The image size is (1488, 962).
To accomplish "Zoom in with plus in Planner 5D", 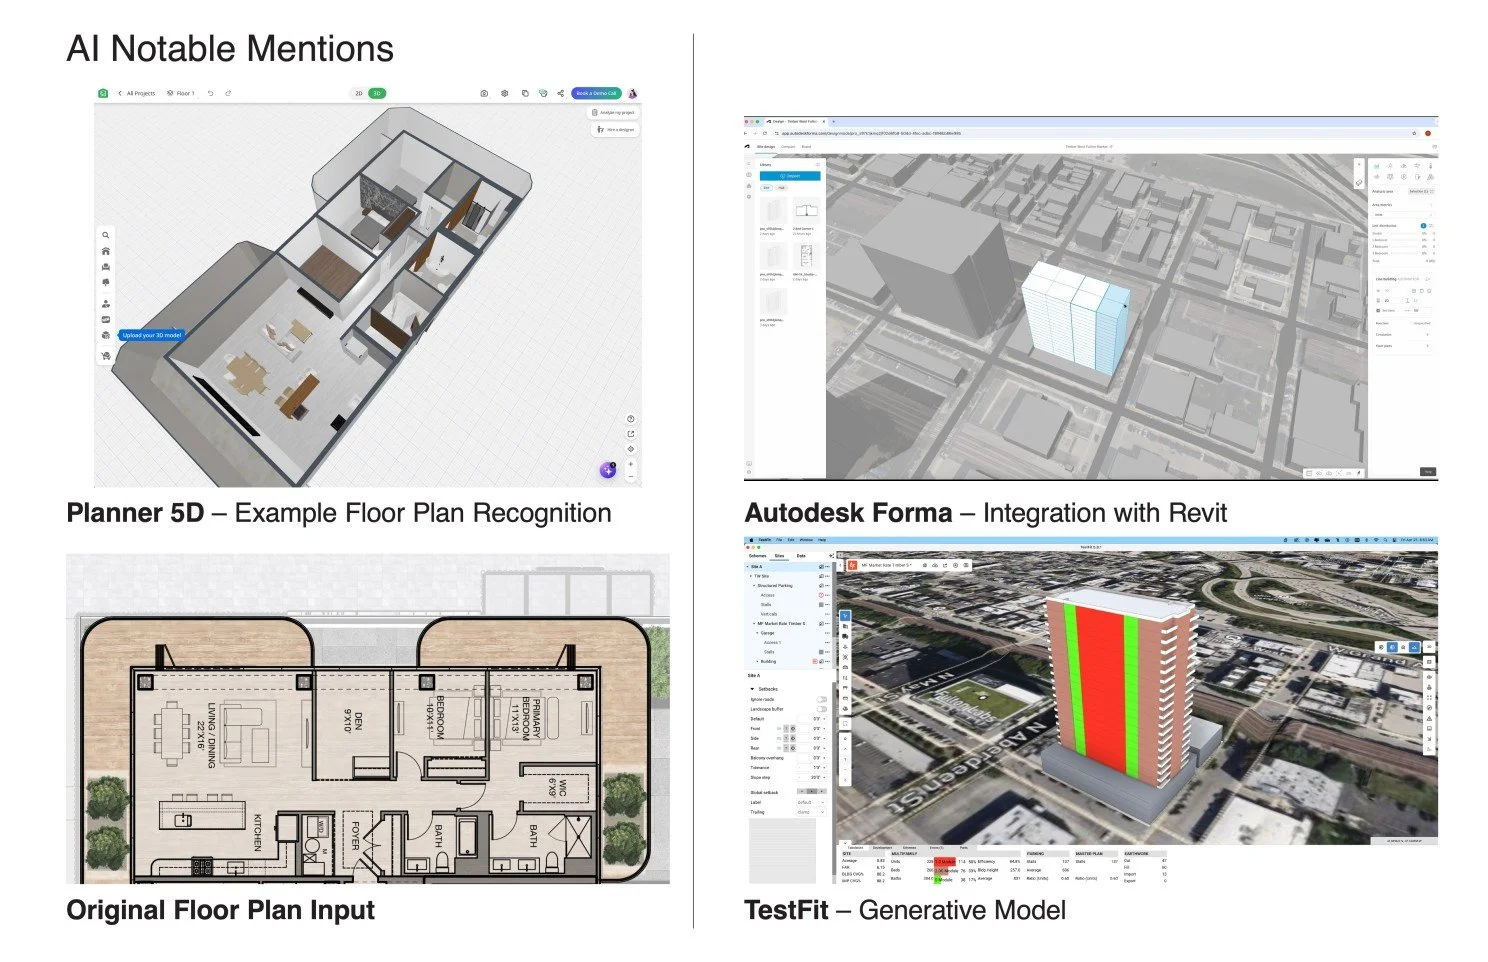I will (x=631, y=464).
